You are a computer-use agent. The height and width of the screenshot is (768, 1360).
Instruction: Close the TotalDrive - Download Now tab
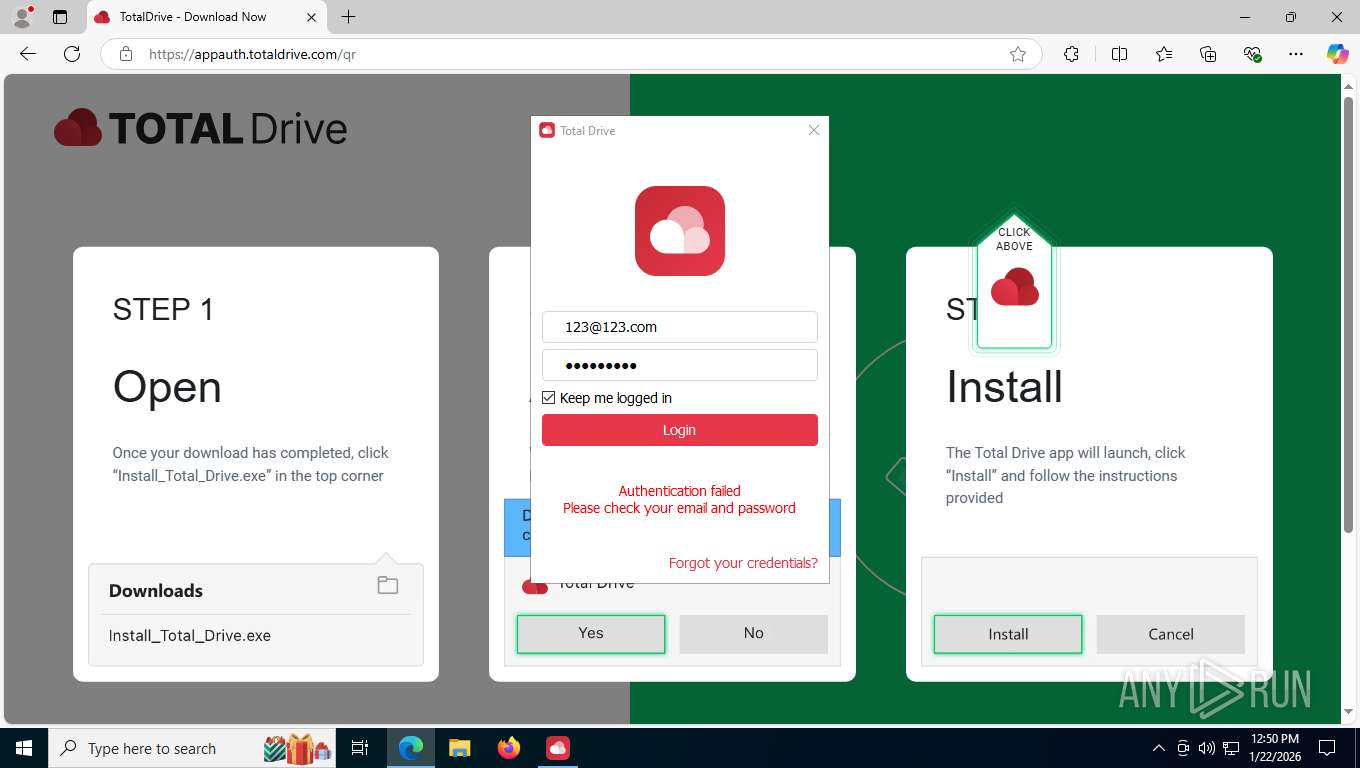point(311,17)
